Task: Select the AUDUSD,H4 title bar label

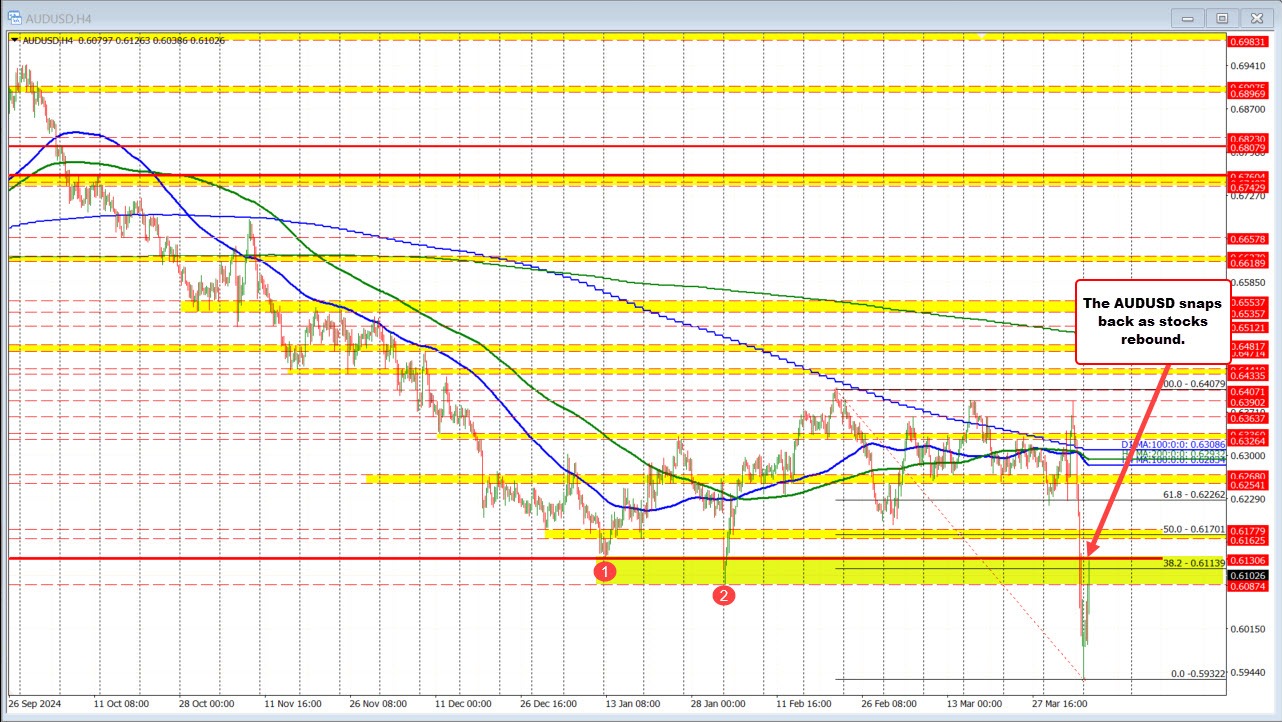Action: point(60,17)
